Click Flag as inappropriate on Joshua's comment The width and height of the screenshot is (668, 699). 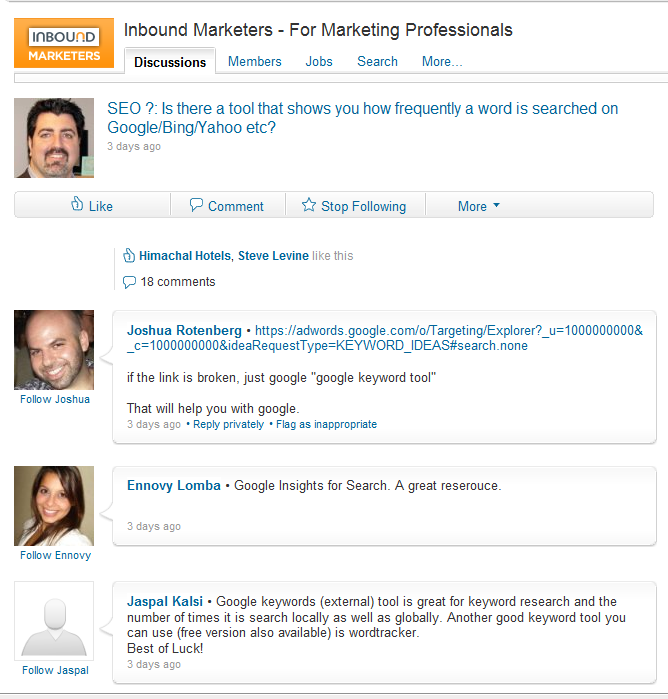tap(326, 424)
